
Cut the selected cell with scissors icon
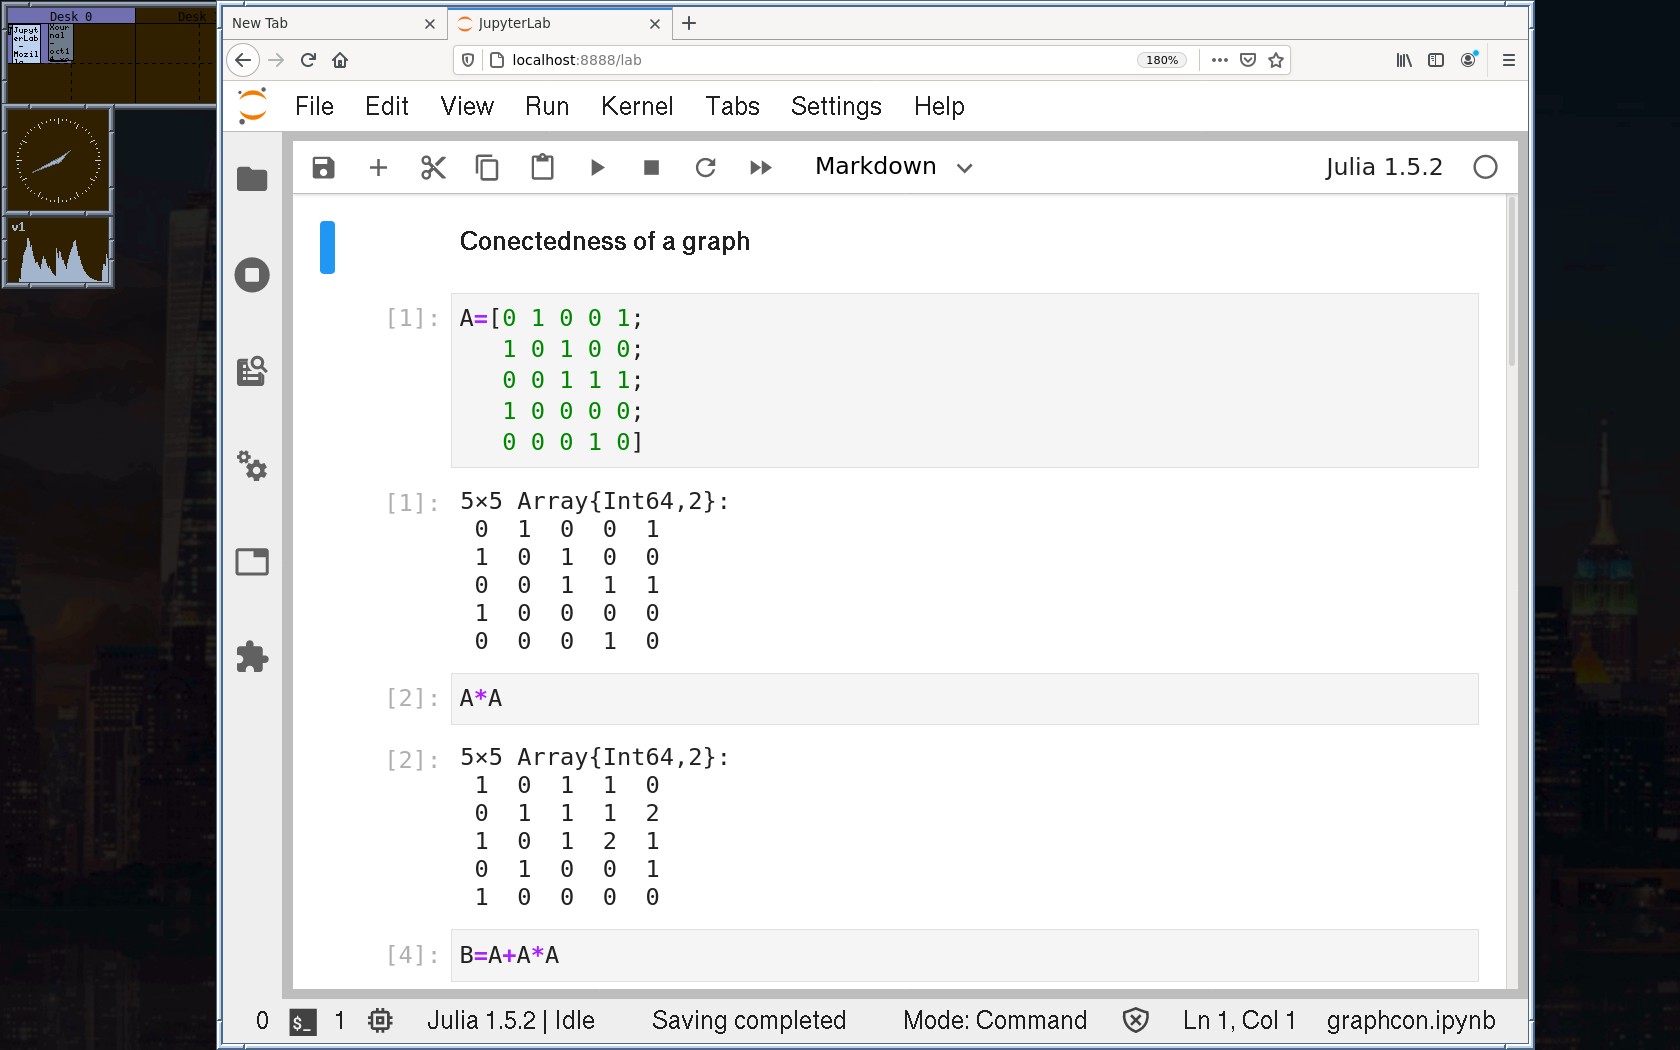click(433, 167)
